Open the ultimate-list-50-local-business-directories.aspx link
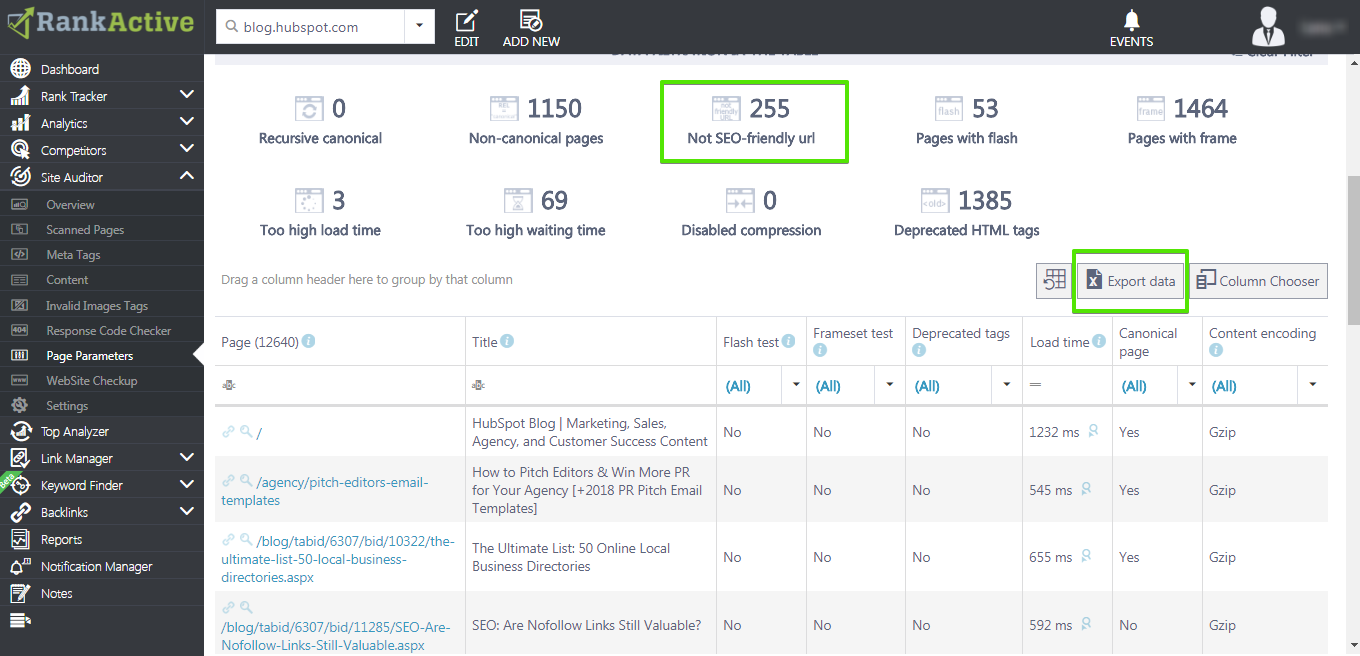This screenshot has height=656, width=1360. (x=338, y=559)
